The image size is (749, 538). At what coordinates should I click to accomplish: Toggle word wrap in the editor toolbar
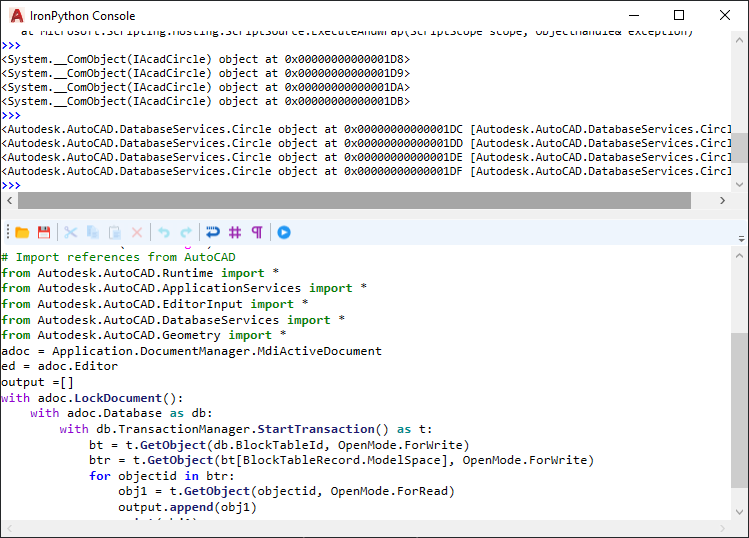tap(212, 232)
